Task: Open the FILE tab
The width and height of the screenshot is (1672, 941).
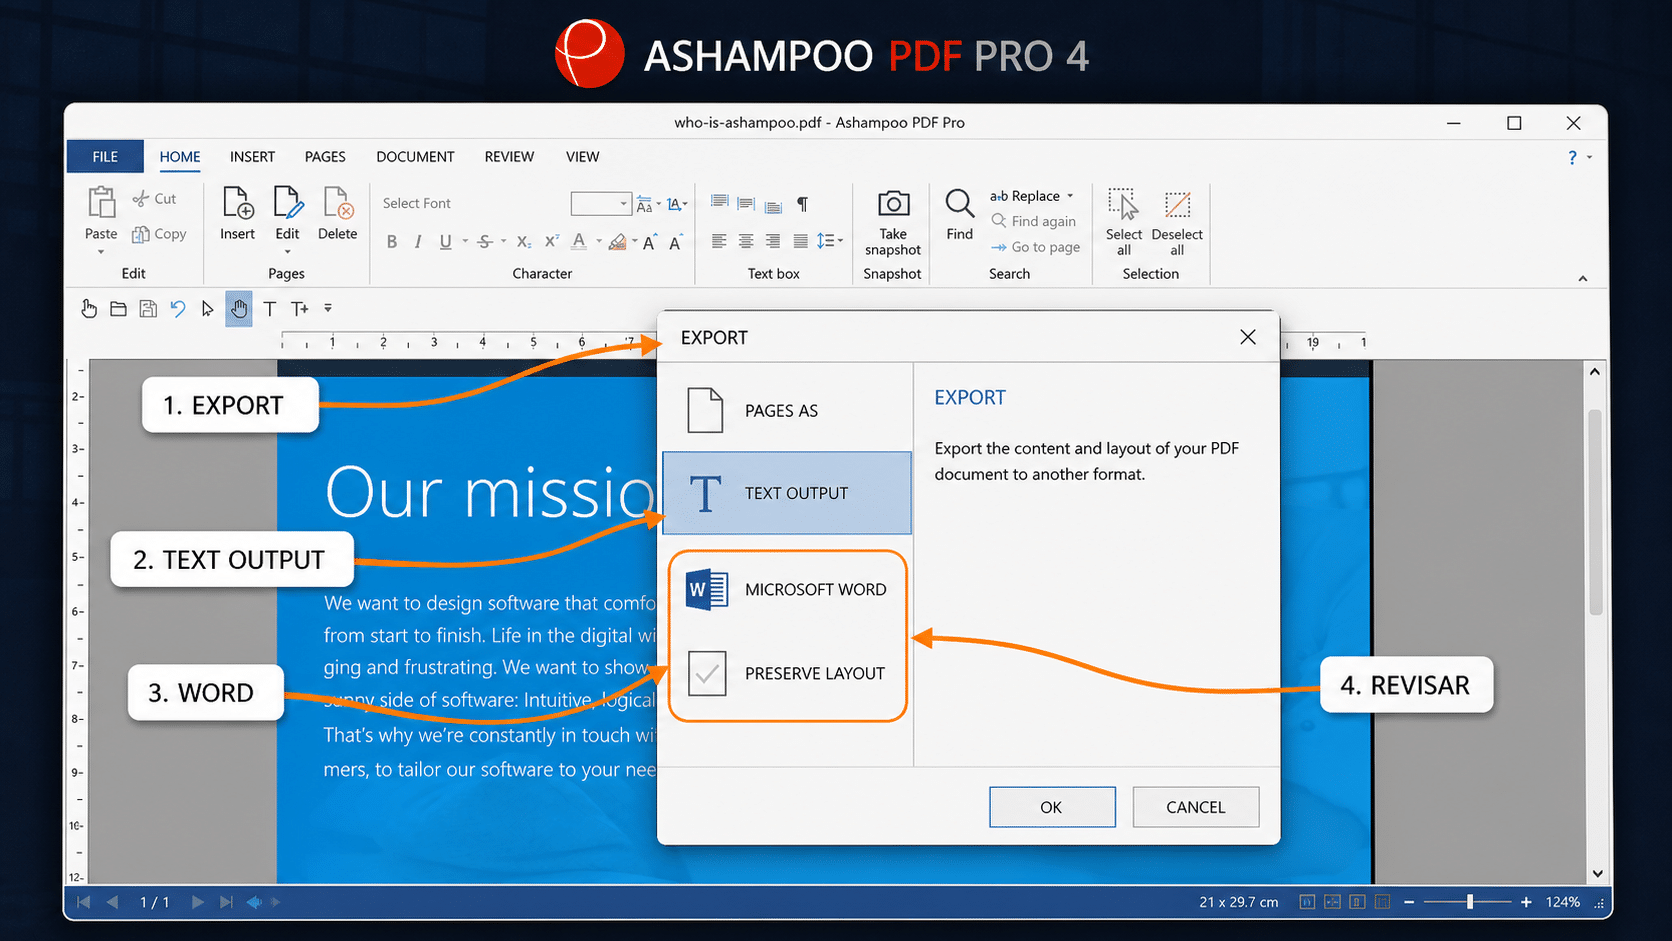Action: [105, 157]
